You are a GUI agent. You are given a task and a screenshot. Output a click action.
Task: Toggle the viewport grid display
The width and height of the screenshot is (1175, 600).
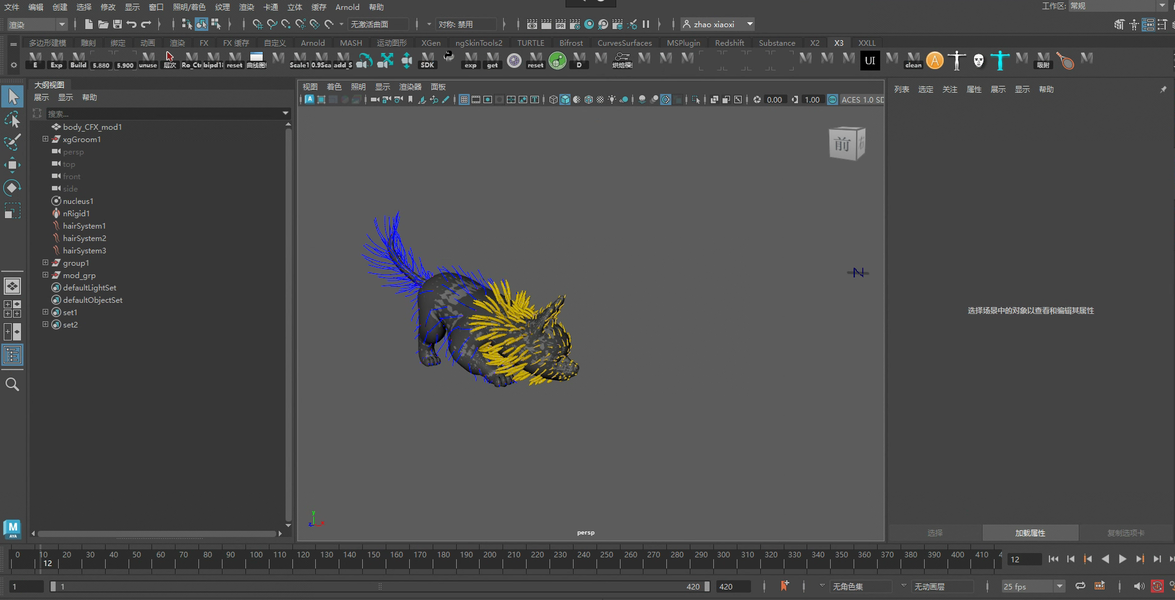click(464, 100)
